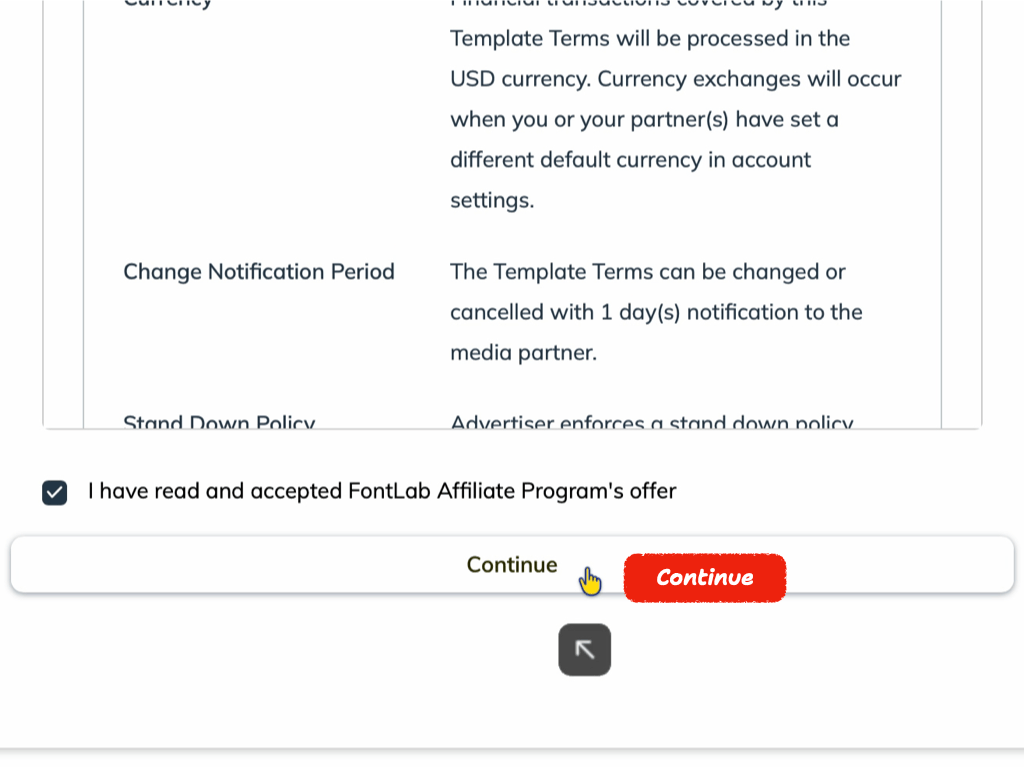Click the red Continue callout
This screenshot has width=1024, height=768.
coord(704,577)
